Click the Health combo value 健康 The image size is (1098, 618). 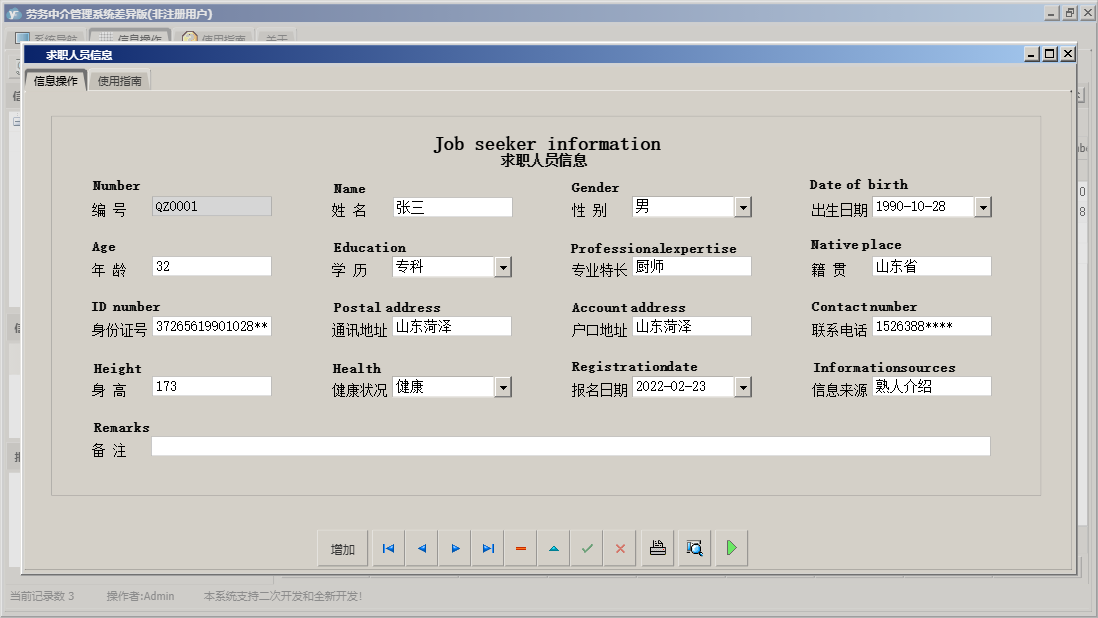pyautogui.click(x=443, y=388)
